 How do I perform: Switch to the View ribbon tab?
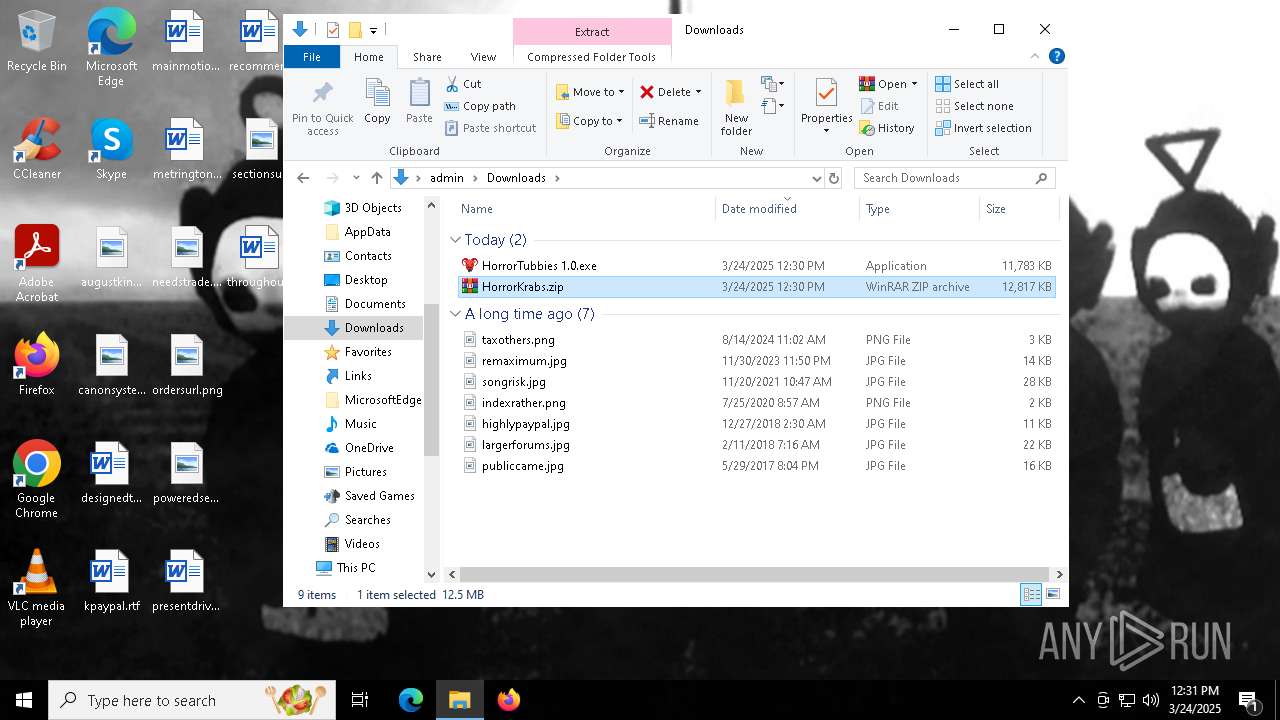(x=483, y=57)
